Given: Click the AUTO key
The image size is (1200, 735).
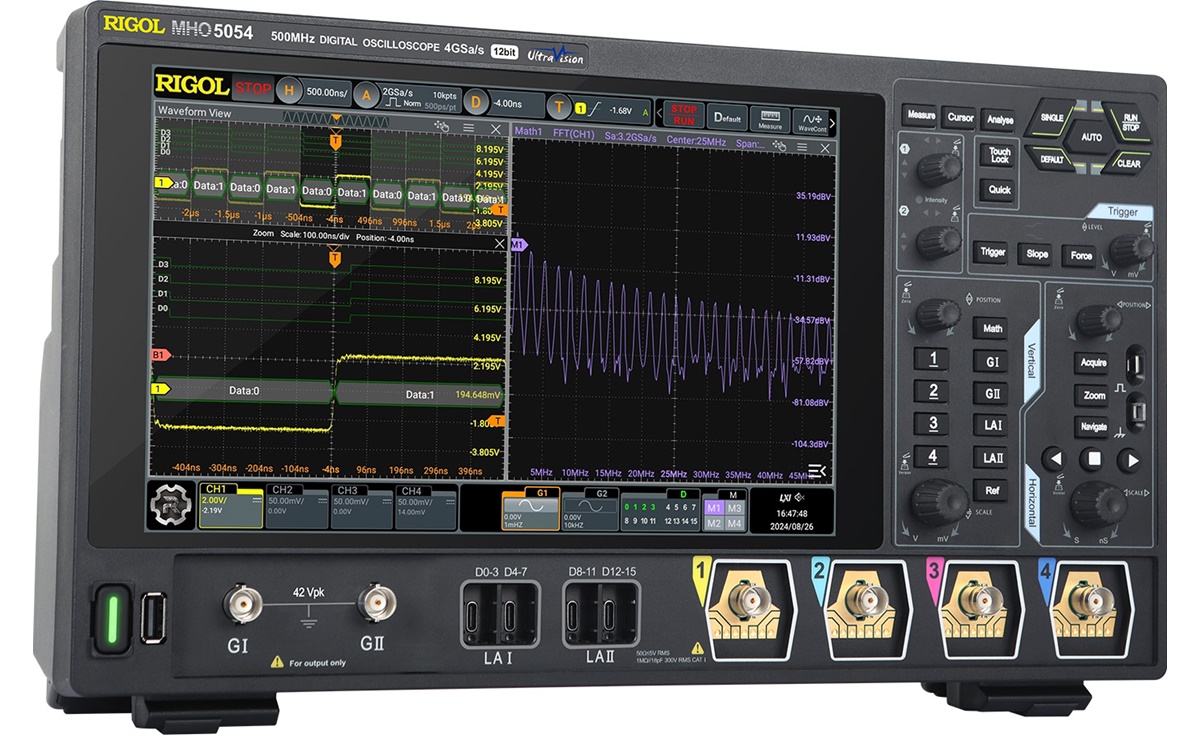Looking at the screenshot, I should click(x=1091, y=137).
